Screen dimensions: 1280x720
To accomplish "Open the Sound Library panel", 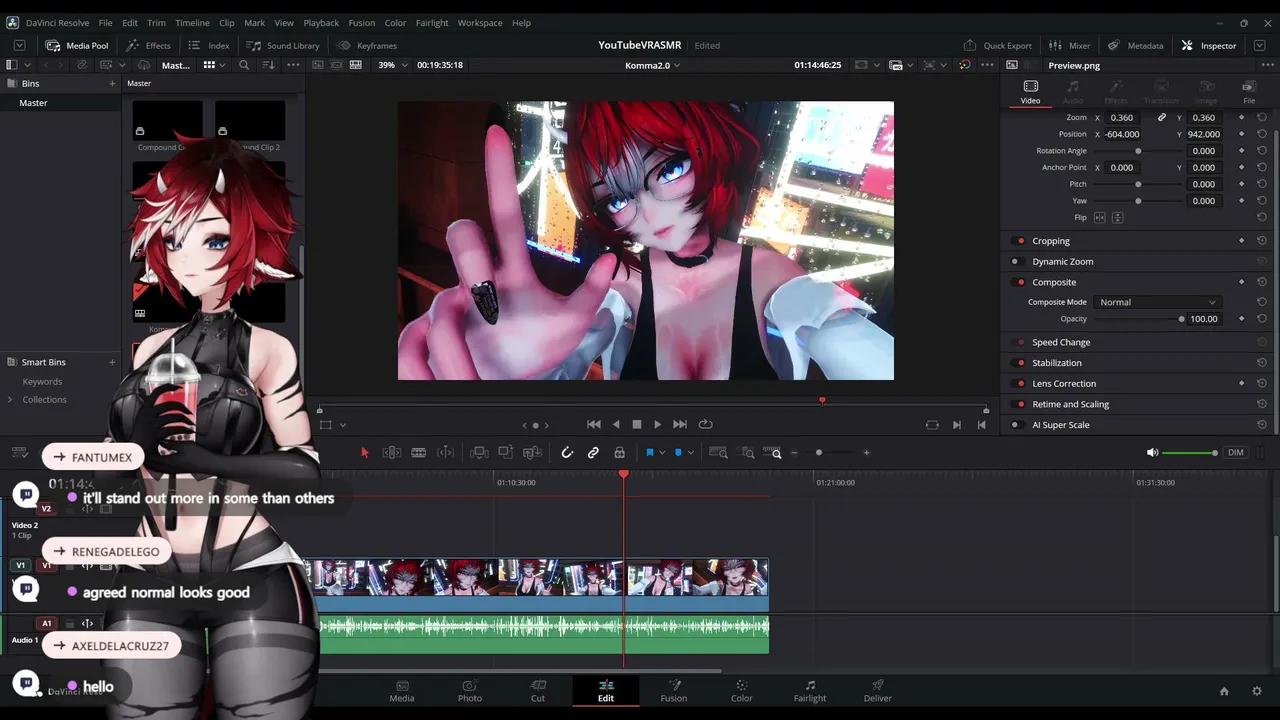I will pos(283,45).
